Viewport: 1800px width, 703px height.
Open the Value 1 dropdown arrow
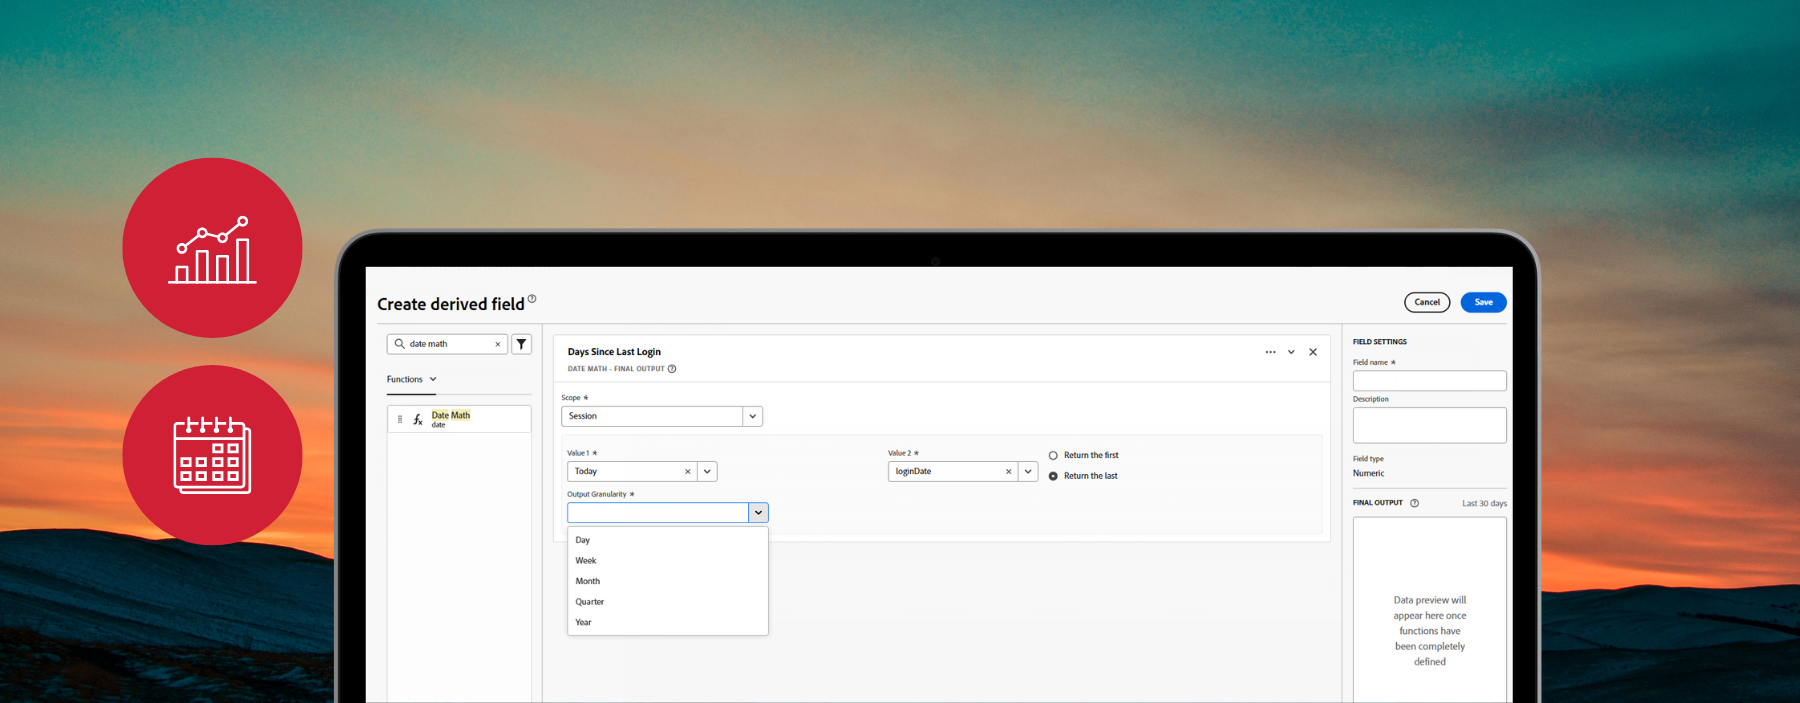tap(707, 472)
